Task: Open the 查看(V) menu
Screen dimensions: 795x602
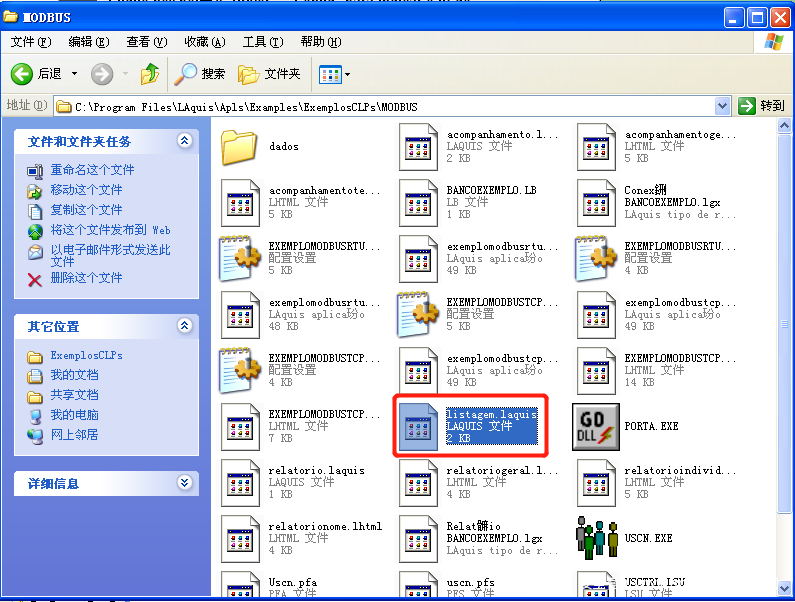Action: (147, 42)
